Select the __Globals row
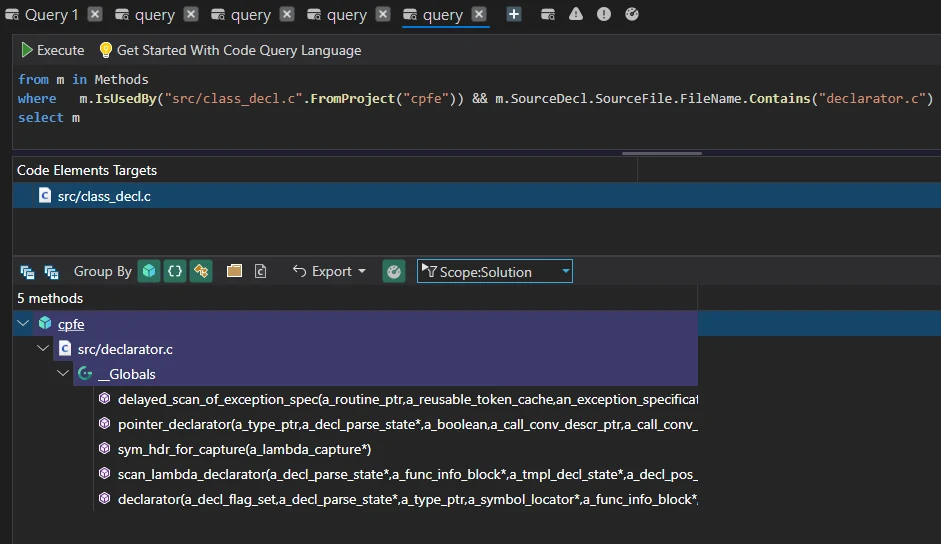 (385, 374)
